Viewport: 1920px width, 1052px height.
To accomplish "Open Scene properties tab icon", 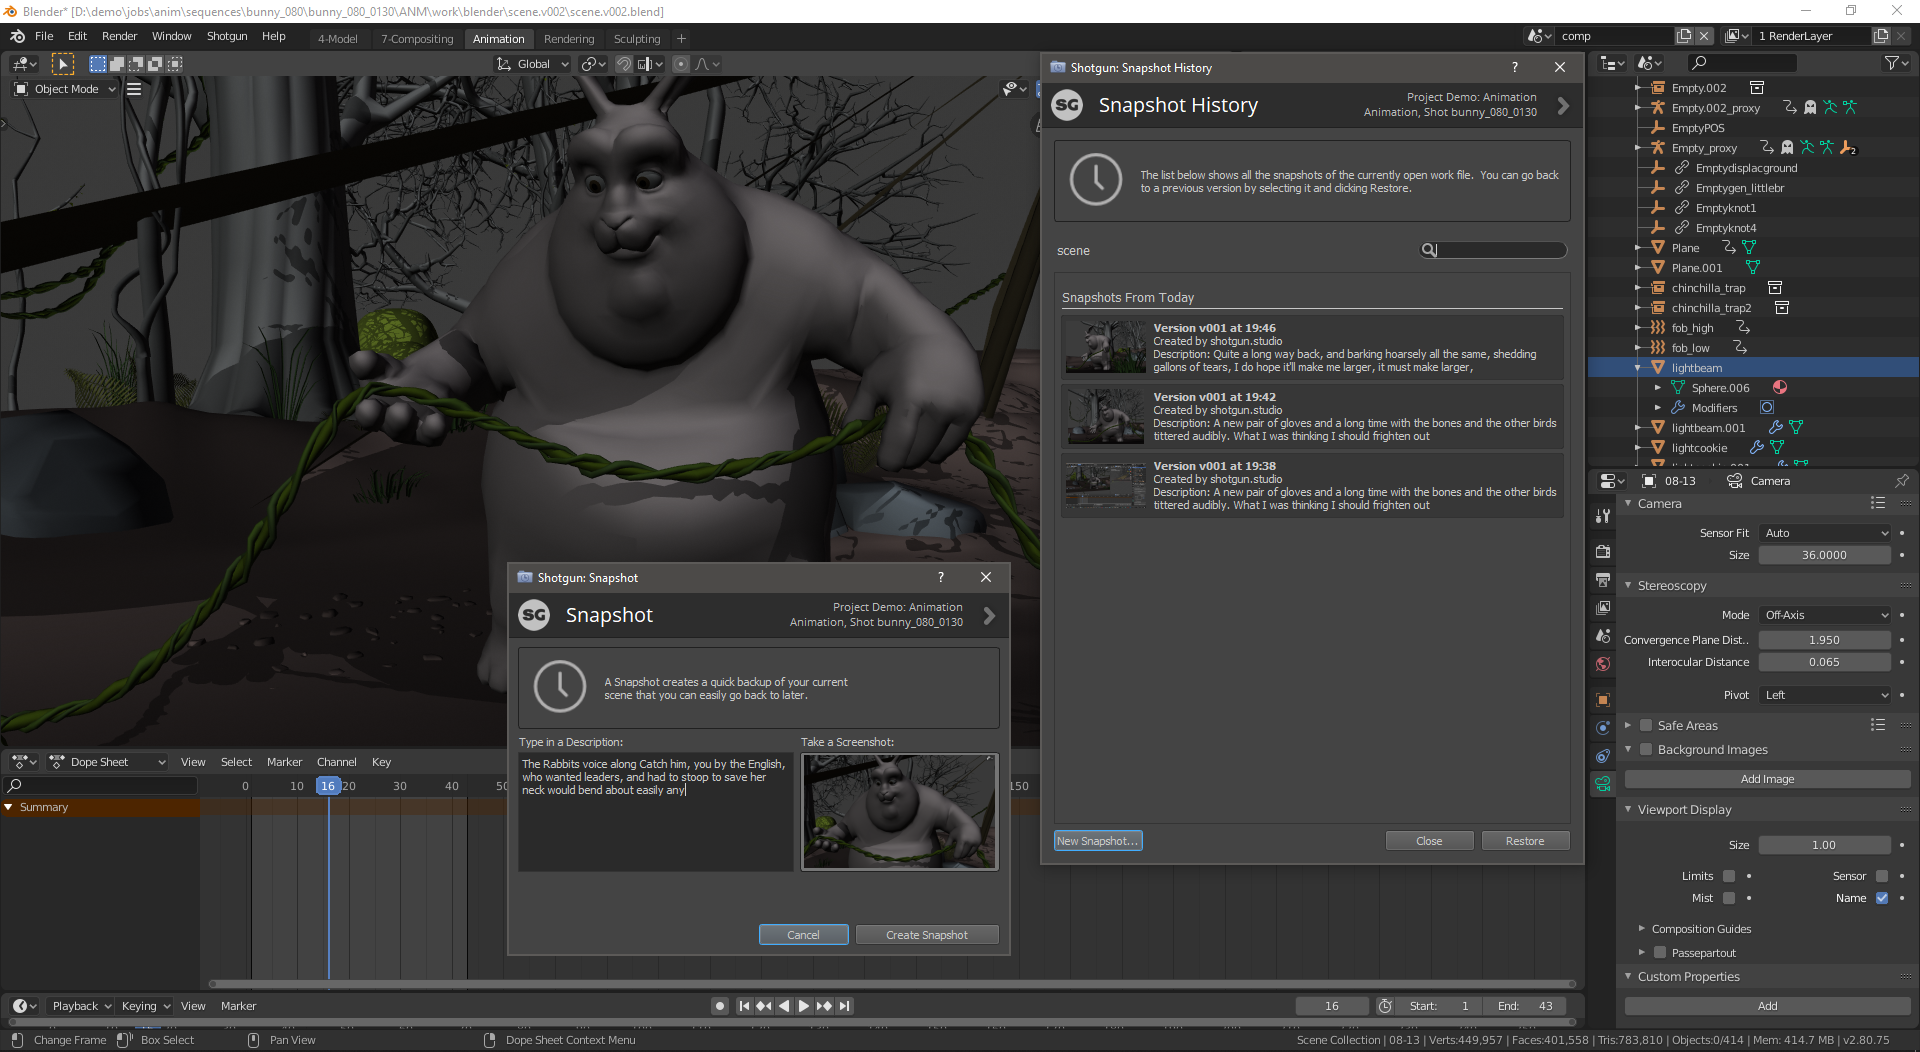I will pyautogui.click(x=1603, y=636).
